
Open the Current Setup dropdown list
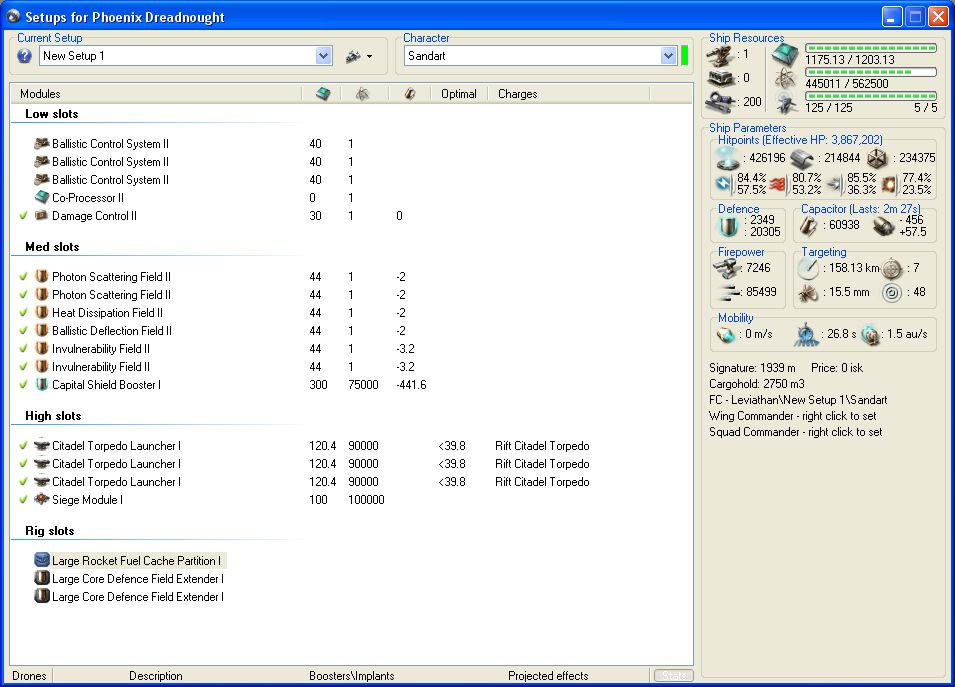click(x=323, y=56)
